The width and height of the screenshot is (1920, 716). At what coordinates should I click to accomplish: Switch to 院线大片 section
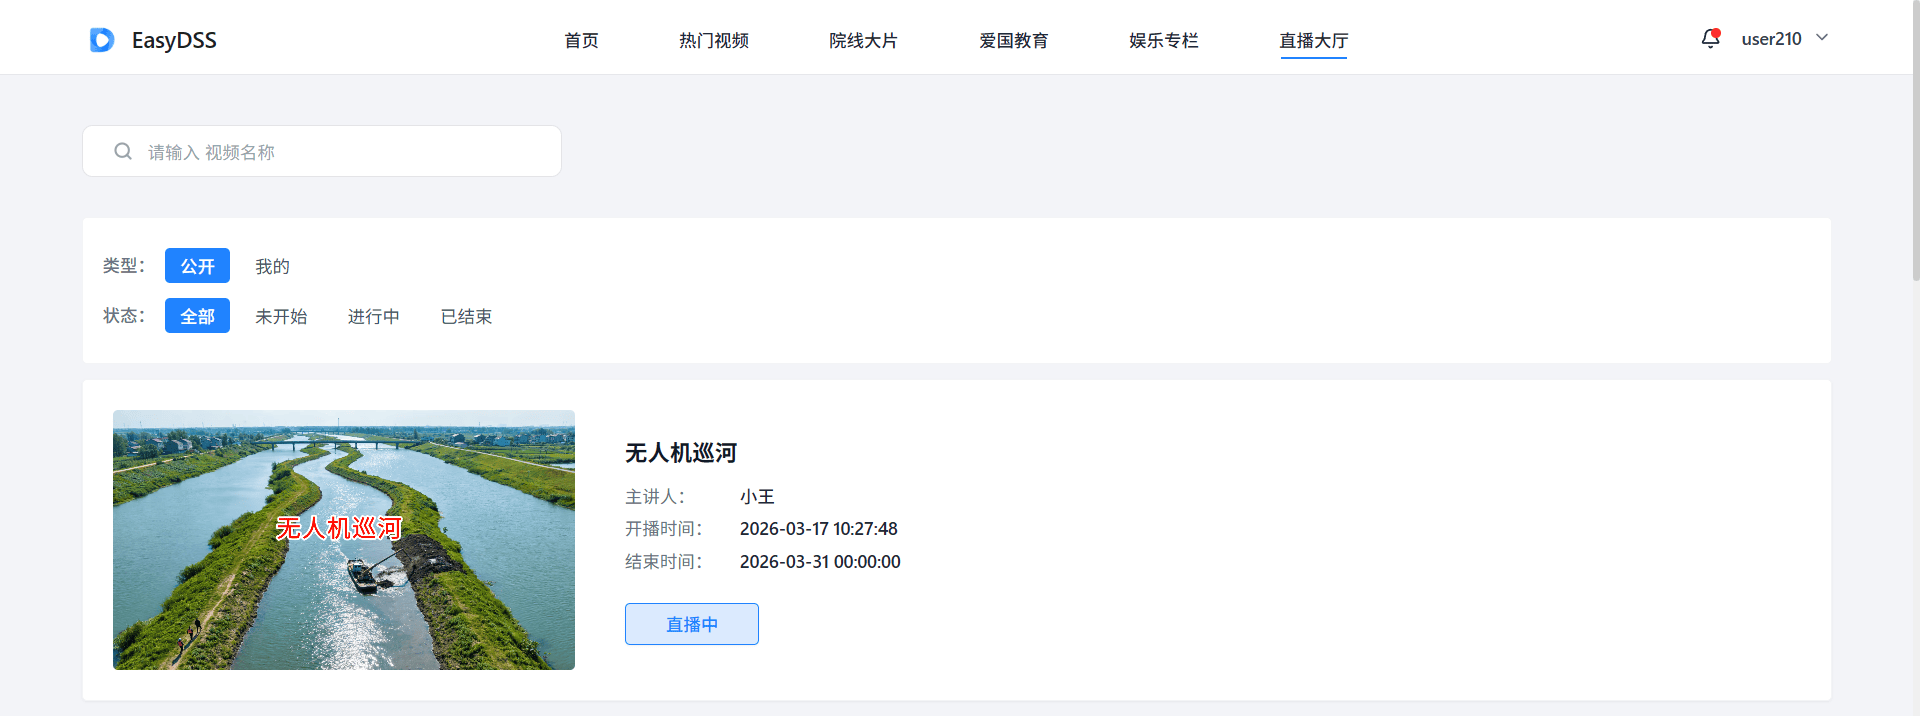(x=864, y=40)
